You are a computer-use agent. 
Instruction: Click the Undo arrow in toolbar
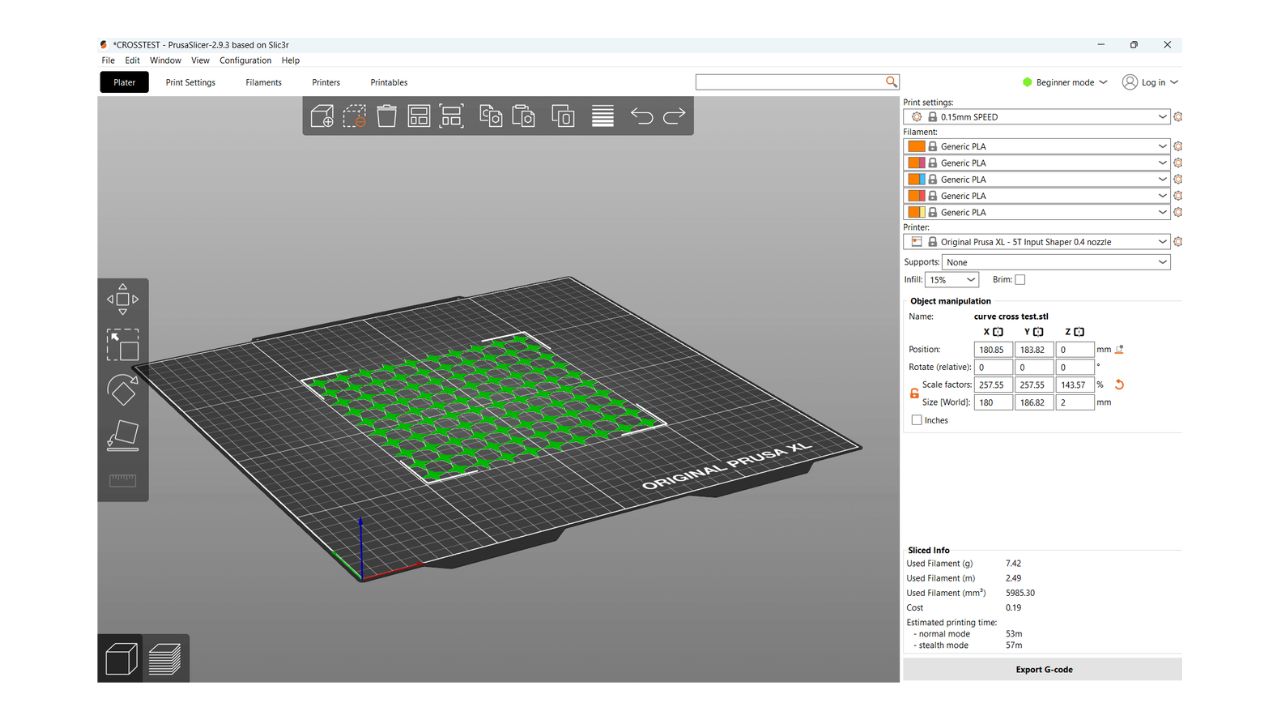click(641, 116)
